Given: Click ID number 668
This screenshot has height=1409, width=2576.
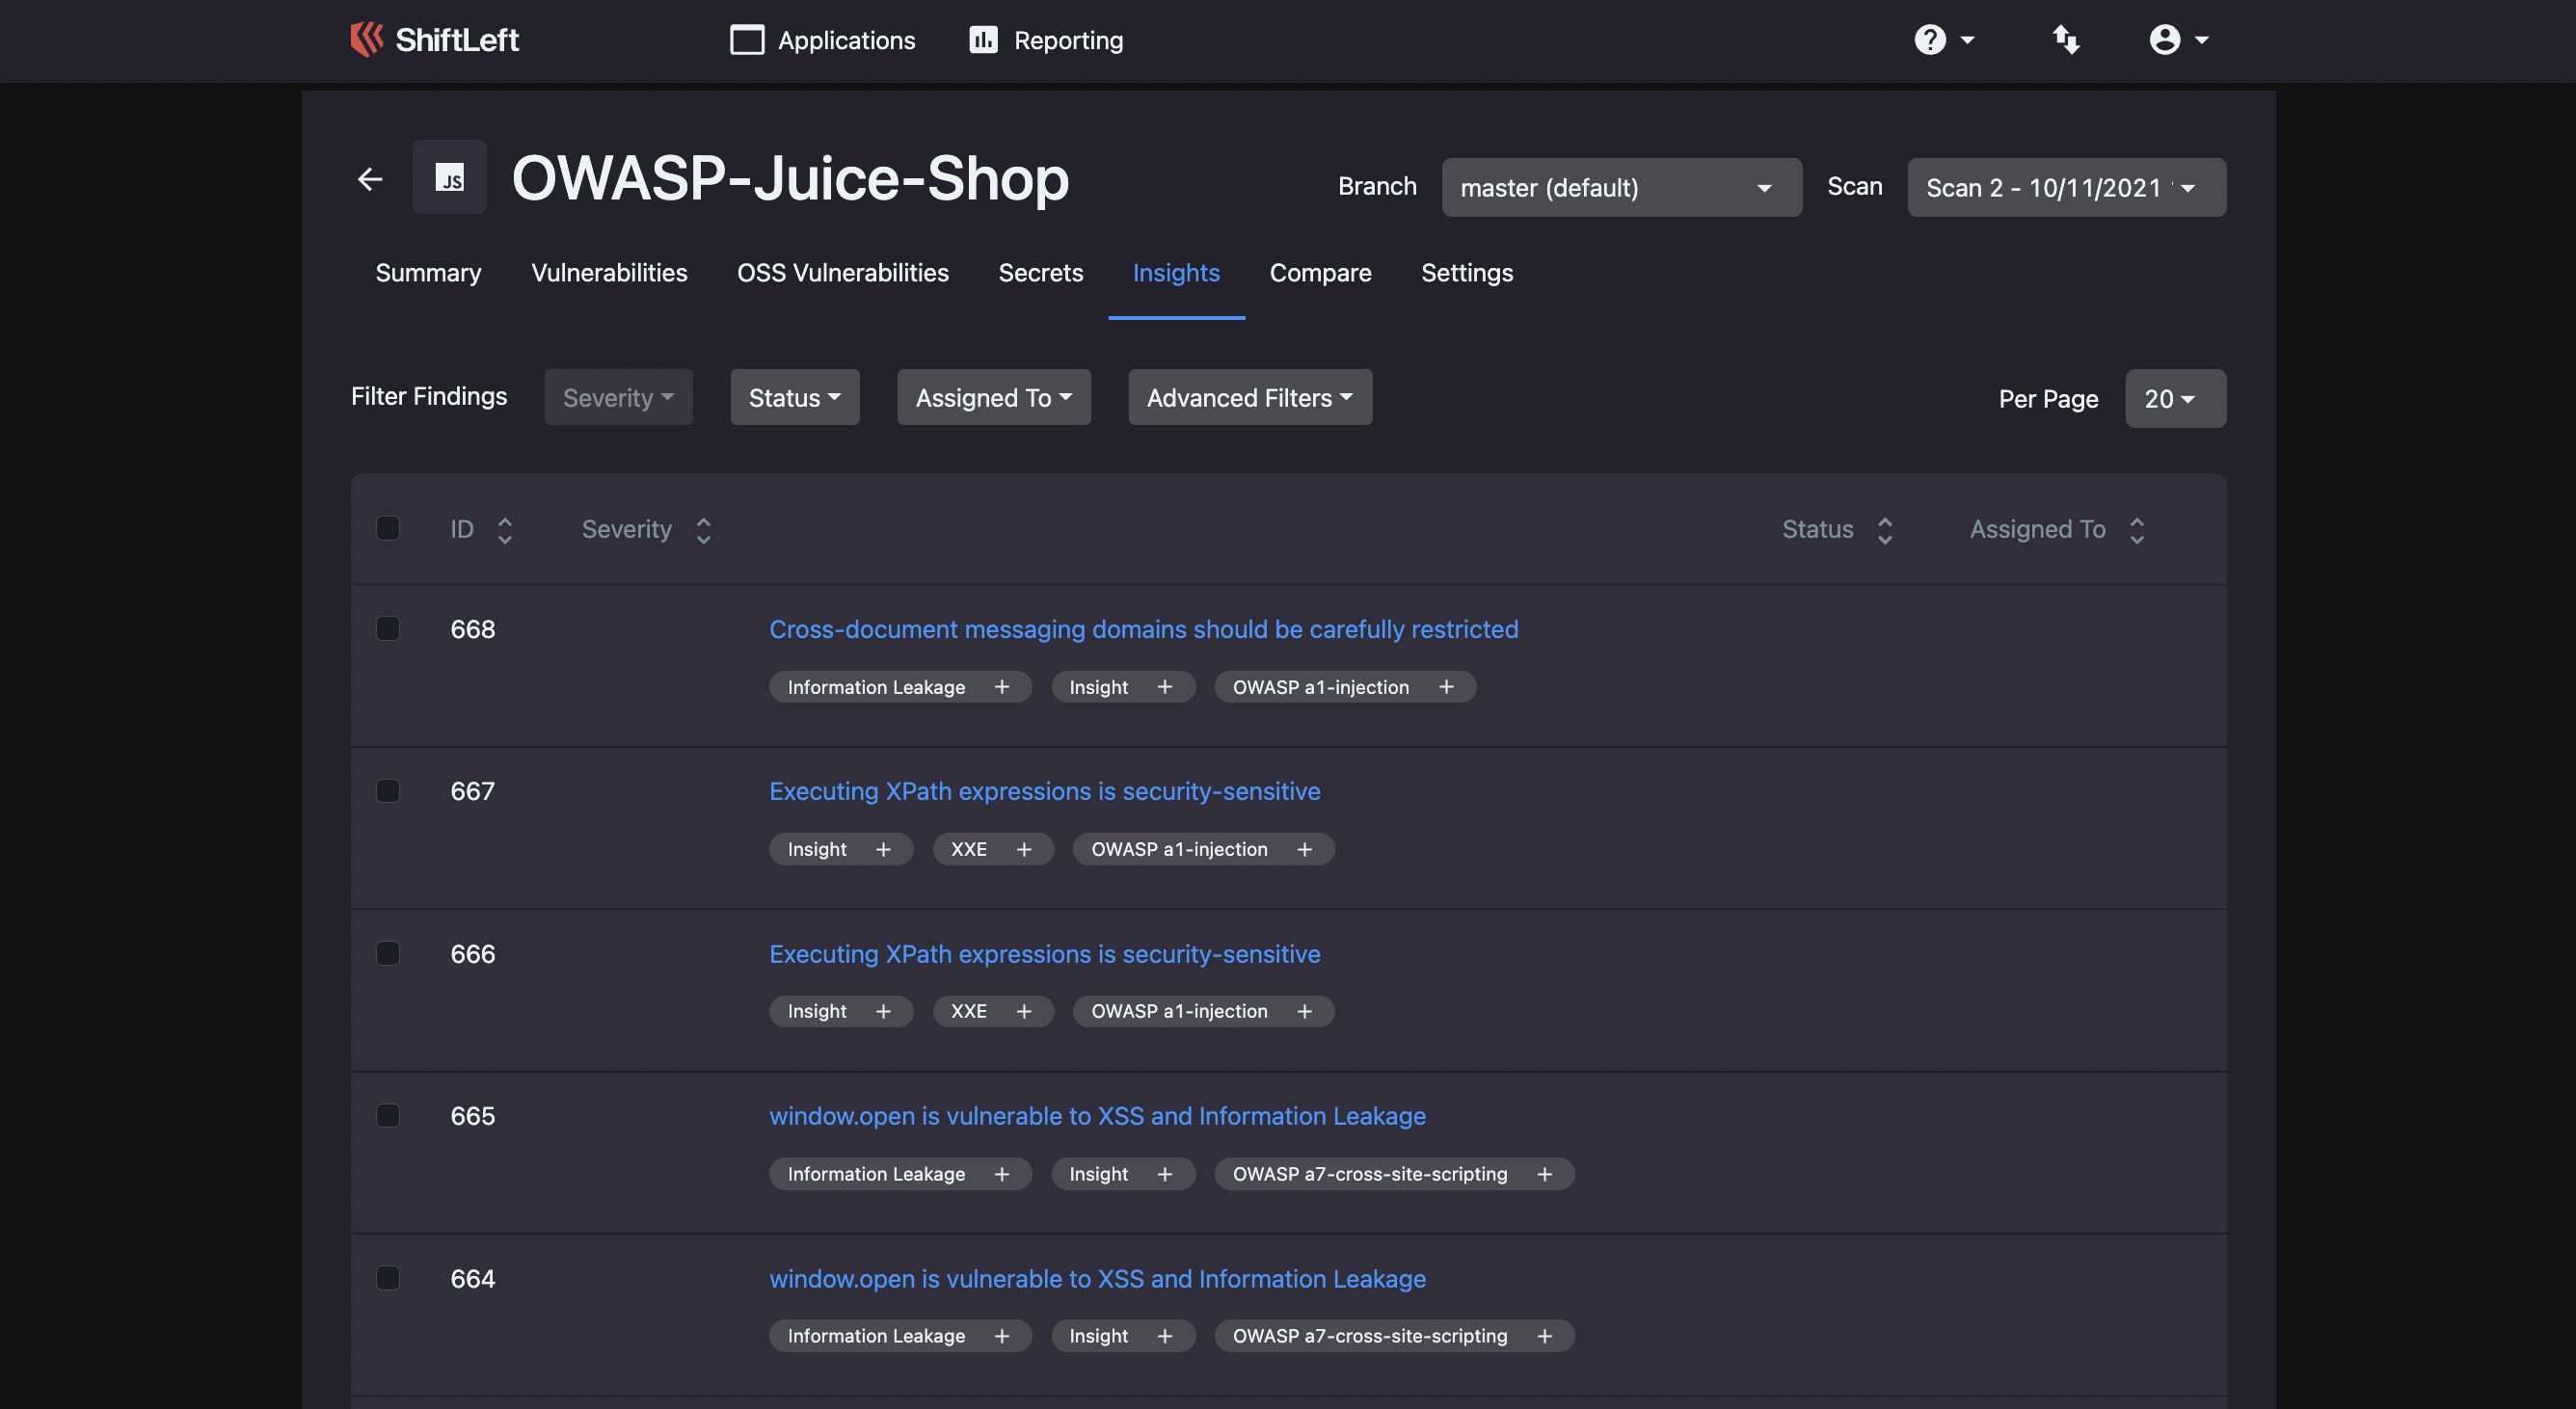Looking at the screenshot, I should 472,629.
